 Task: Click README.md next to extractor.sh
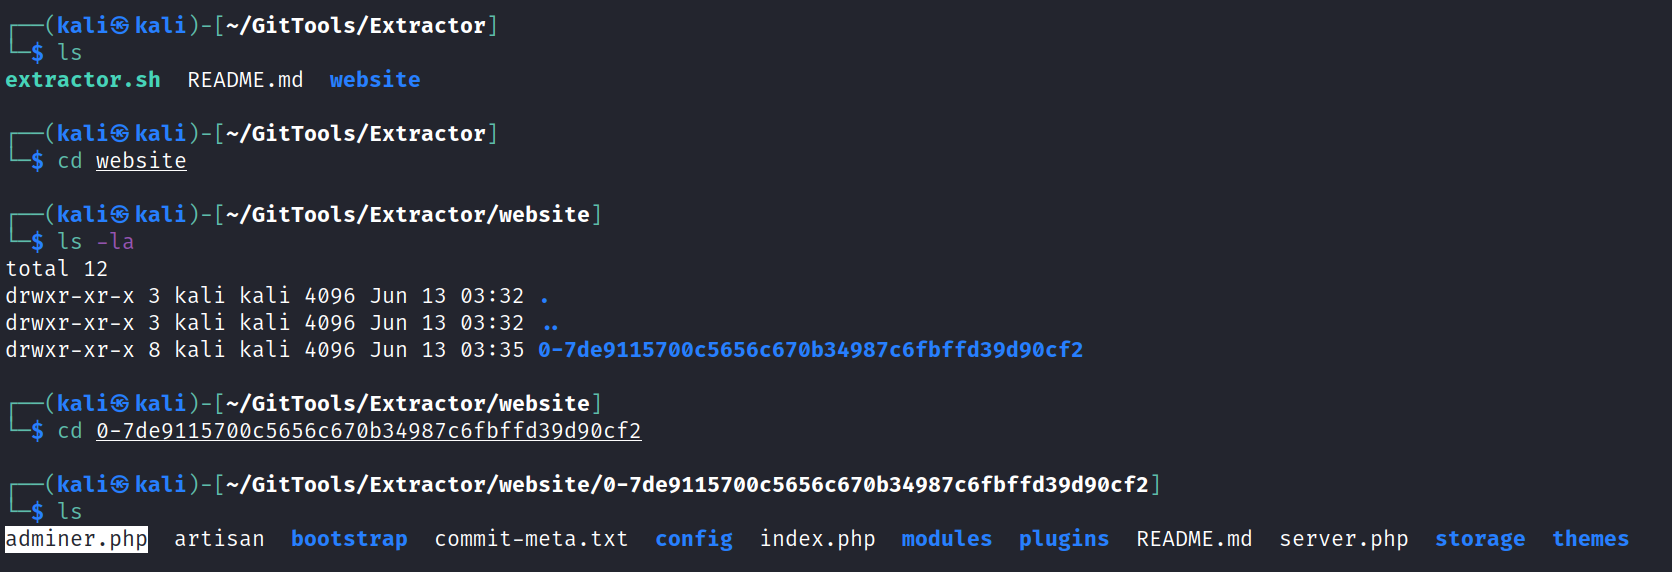coord(245,80)
